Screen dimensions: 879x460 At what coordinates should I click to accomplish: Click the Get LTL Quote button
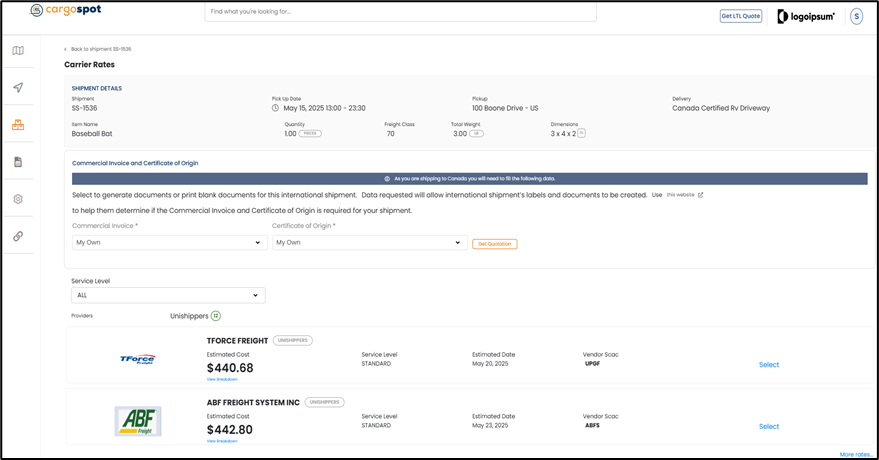(740, 16)
